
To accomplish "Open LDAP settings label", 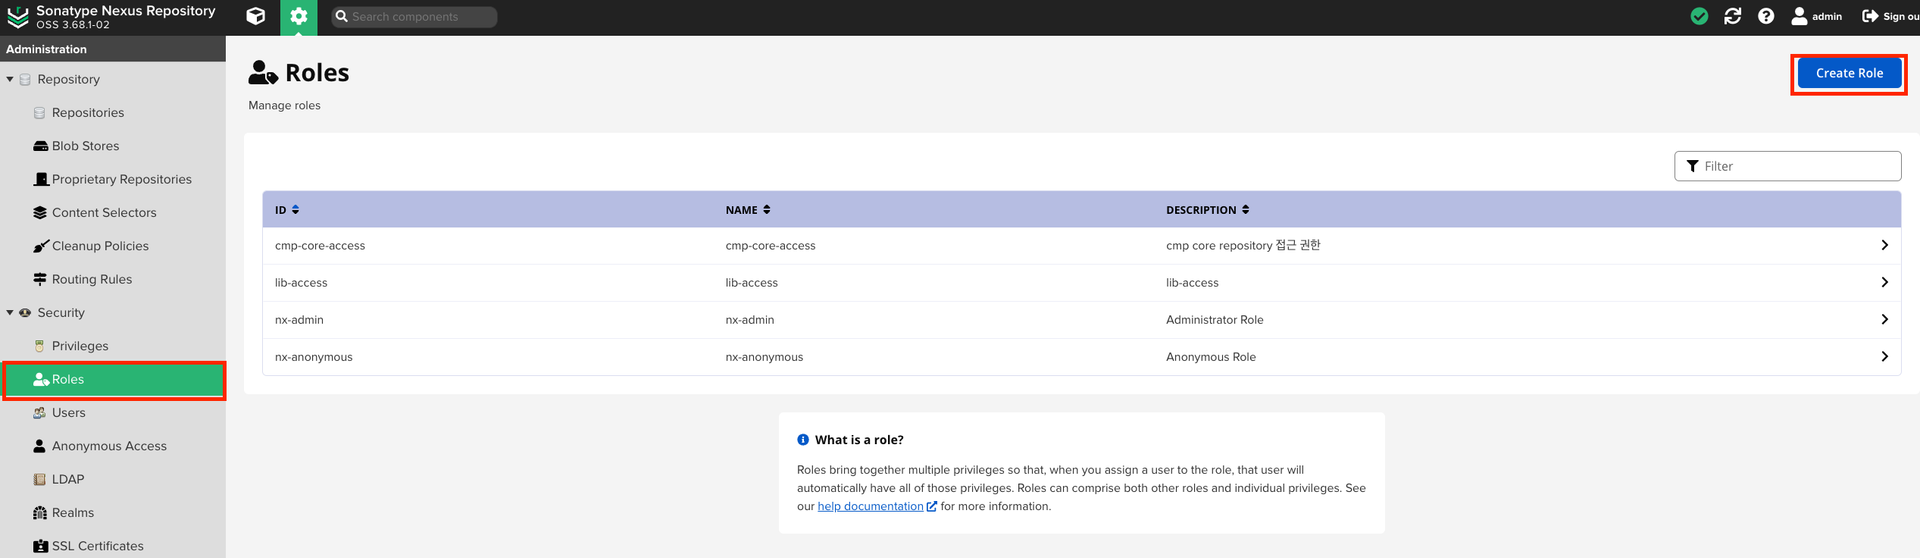I will coord(68,479).
